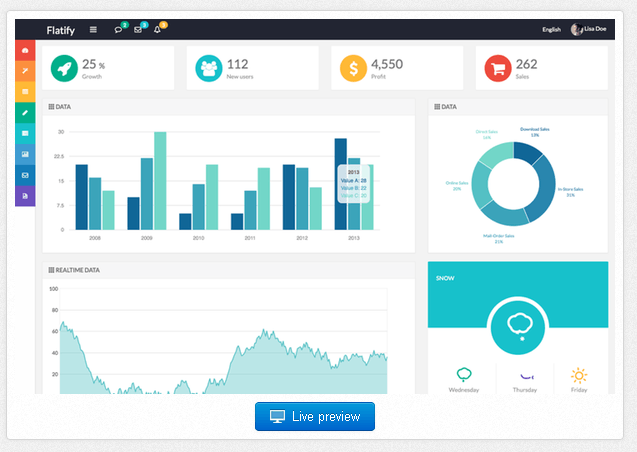Click the tallest 2009 bar in chart
The image size is (637, 452).
coord(160,180)
